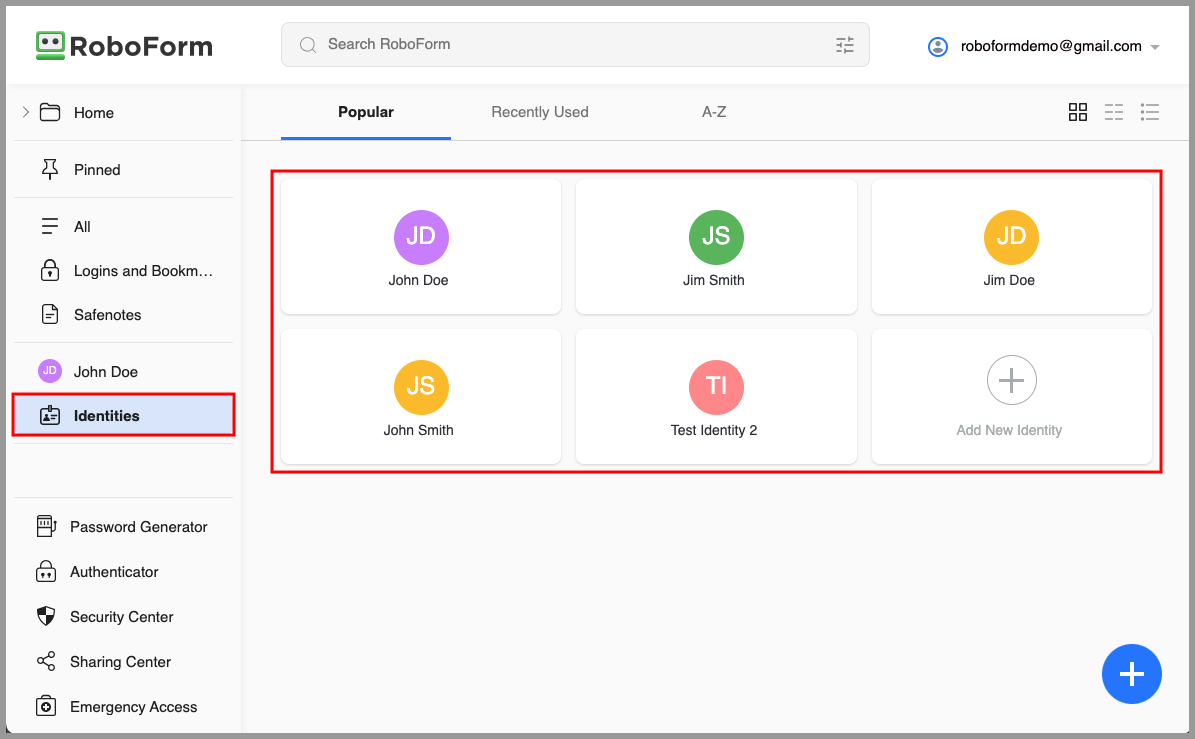Click the RoboForm logo
This screenshot has height=739, width=1195.
tap(124, 46)
